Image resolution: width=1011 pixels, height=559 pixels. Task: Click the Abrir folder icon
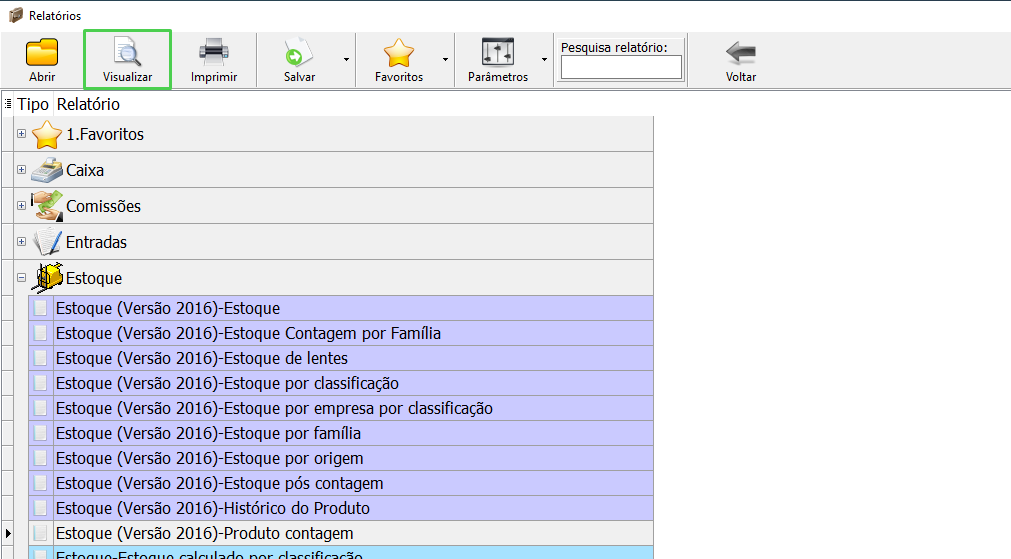click(42, 53)
